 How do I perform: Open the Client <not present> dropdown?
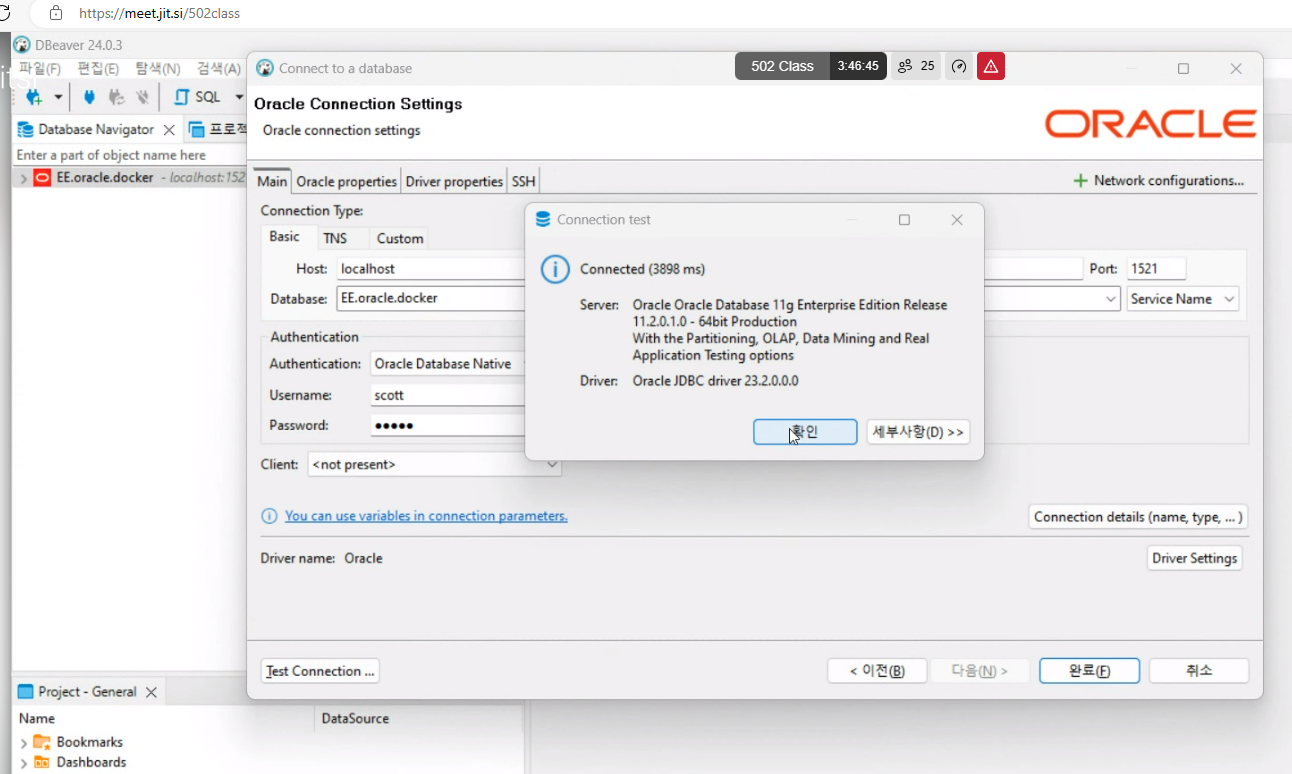tap(434, 464)
